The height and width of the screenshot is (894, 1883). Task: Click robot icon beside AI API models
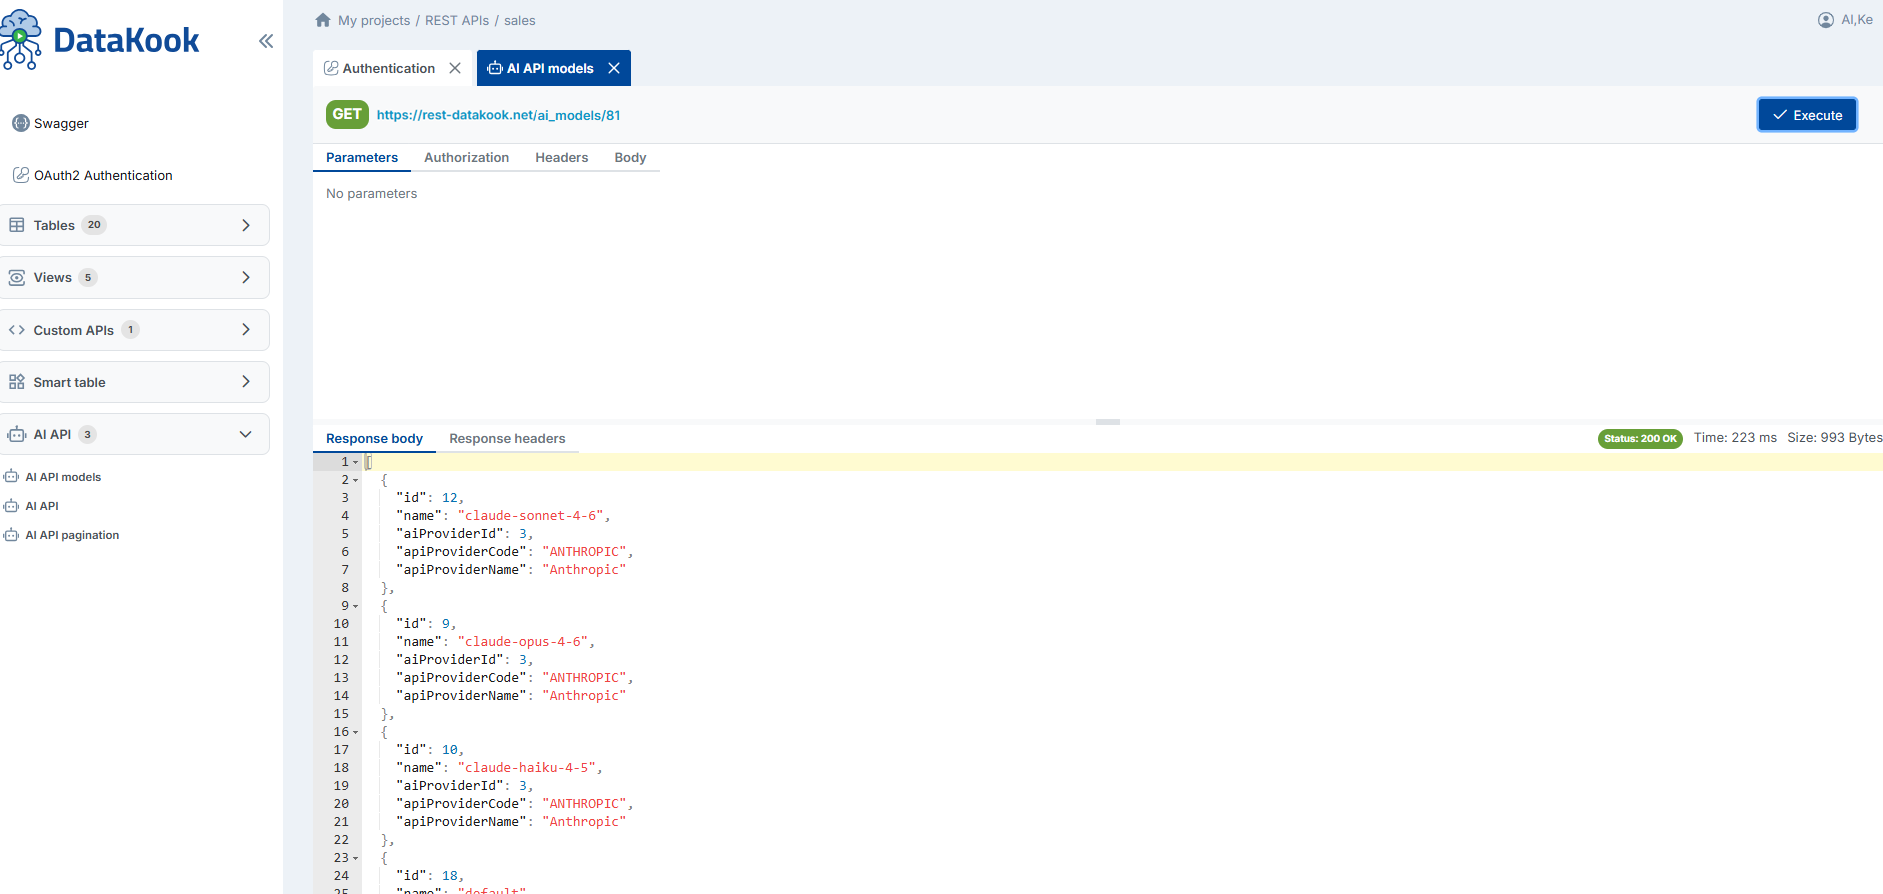[x=11, y=477]
